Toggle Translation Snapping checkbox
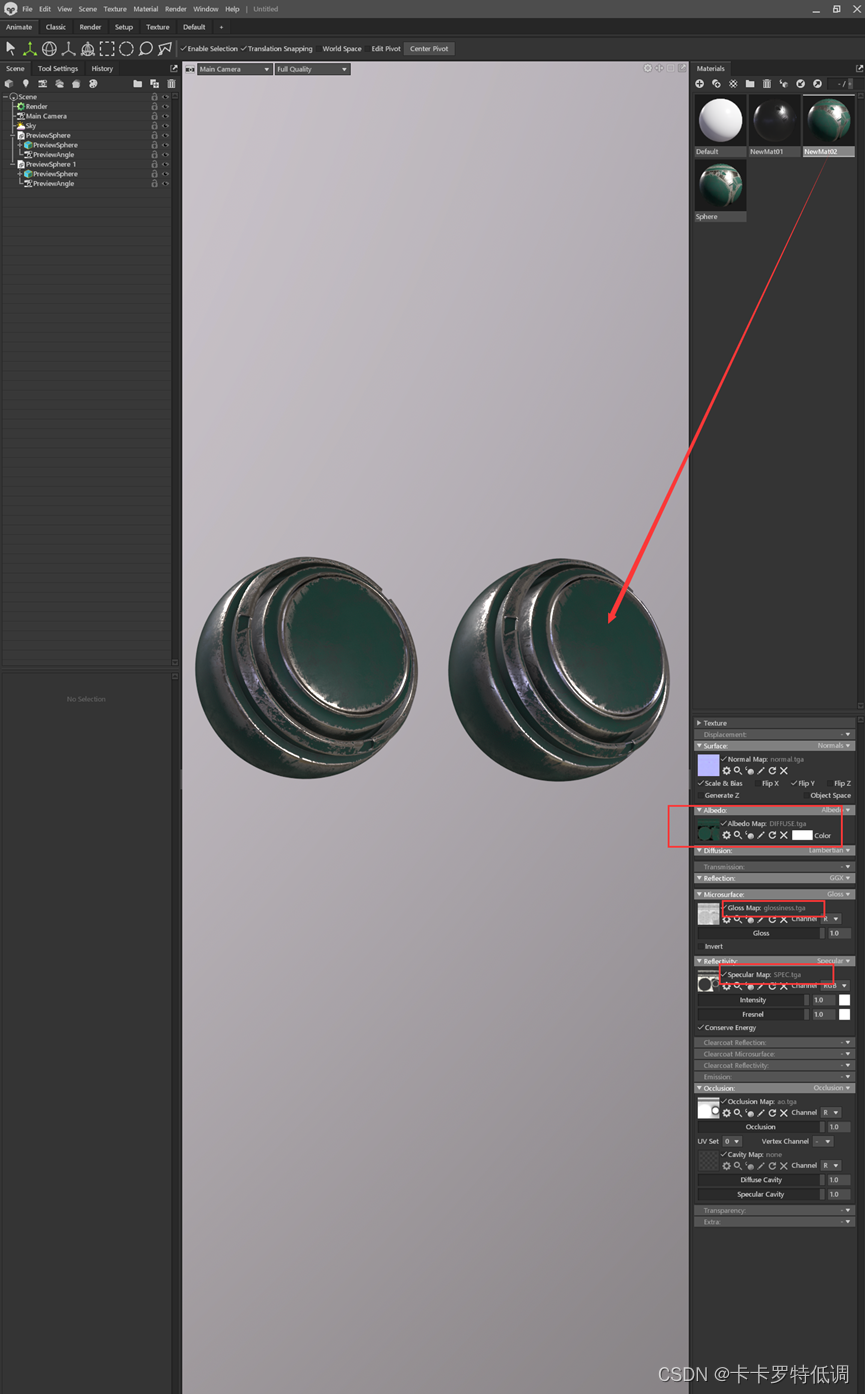Viewport: 865px width, 1394px height. point(244,48)
